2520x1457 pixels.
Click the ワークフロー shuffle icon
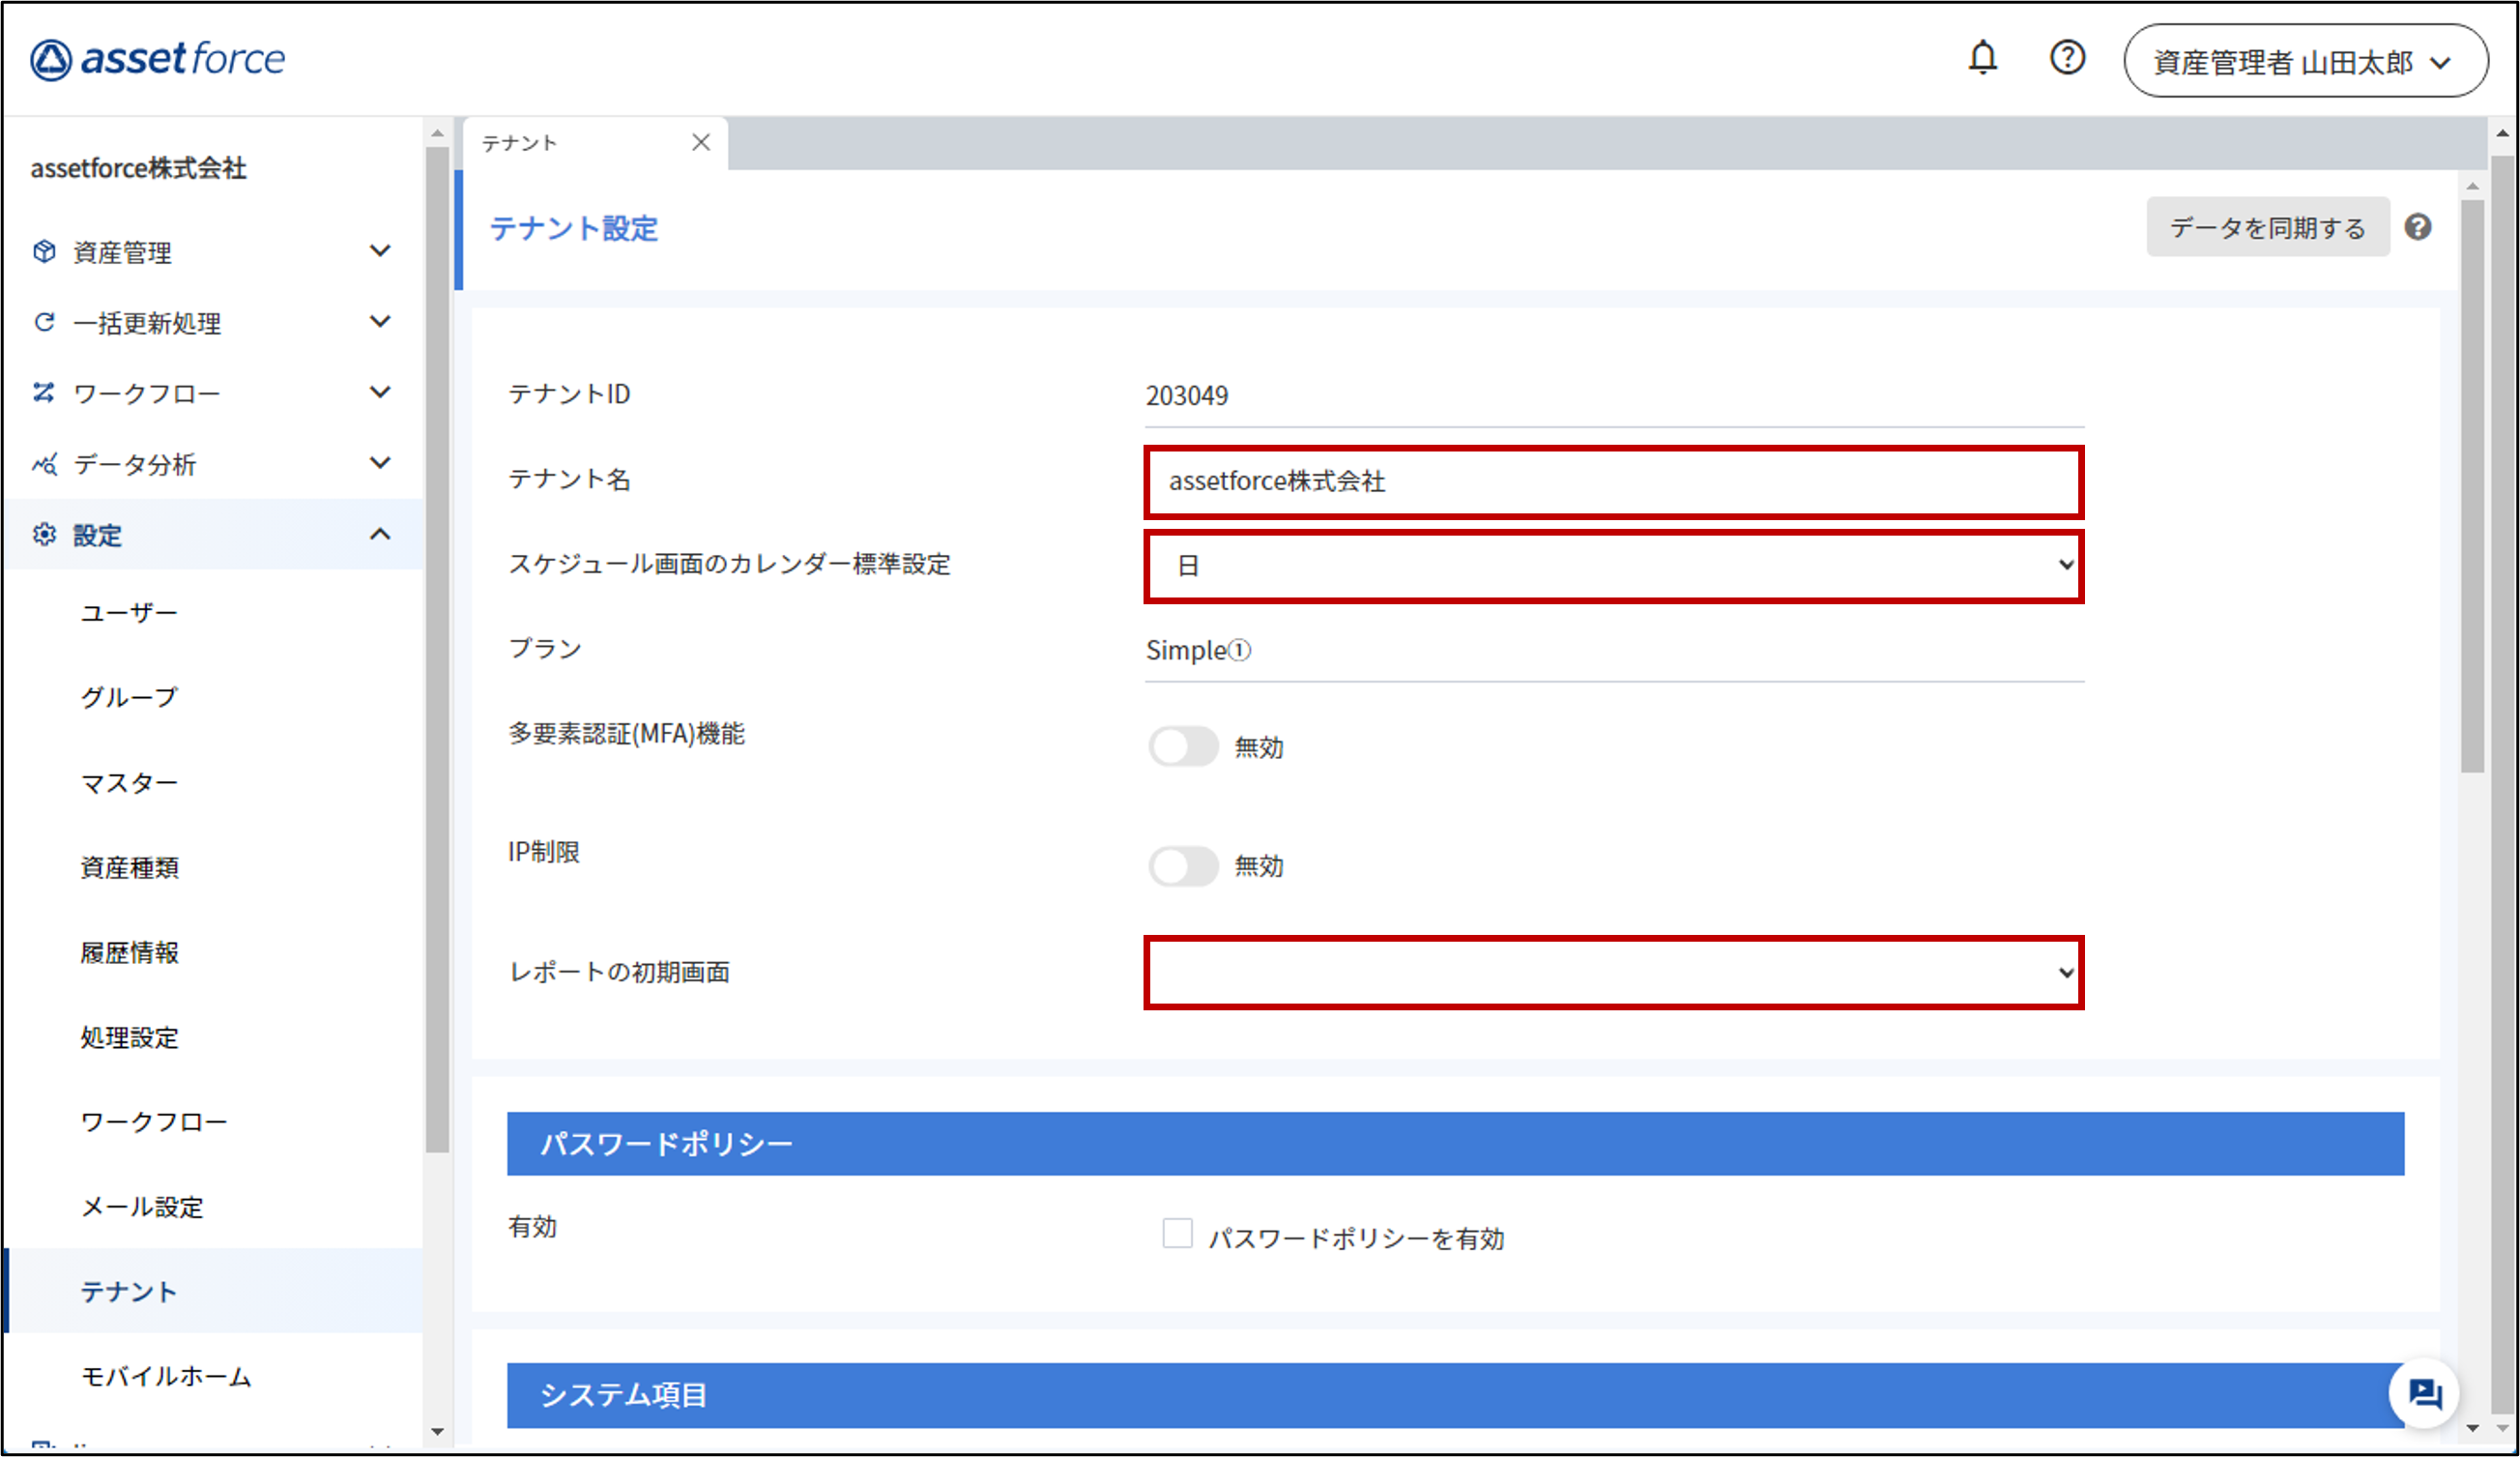44,392
